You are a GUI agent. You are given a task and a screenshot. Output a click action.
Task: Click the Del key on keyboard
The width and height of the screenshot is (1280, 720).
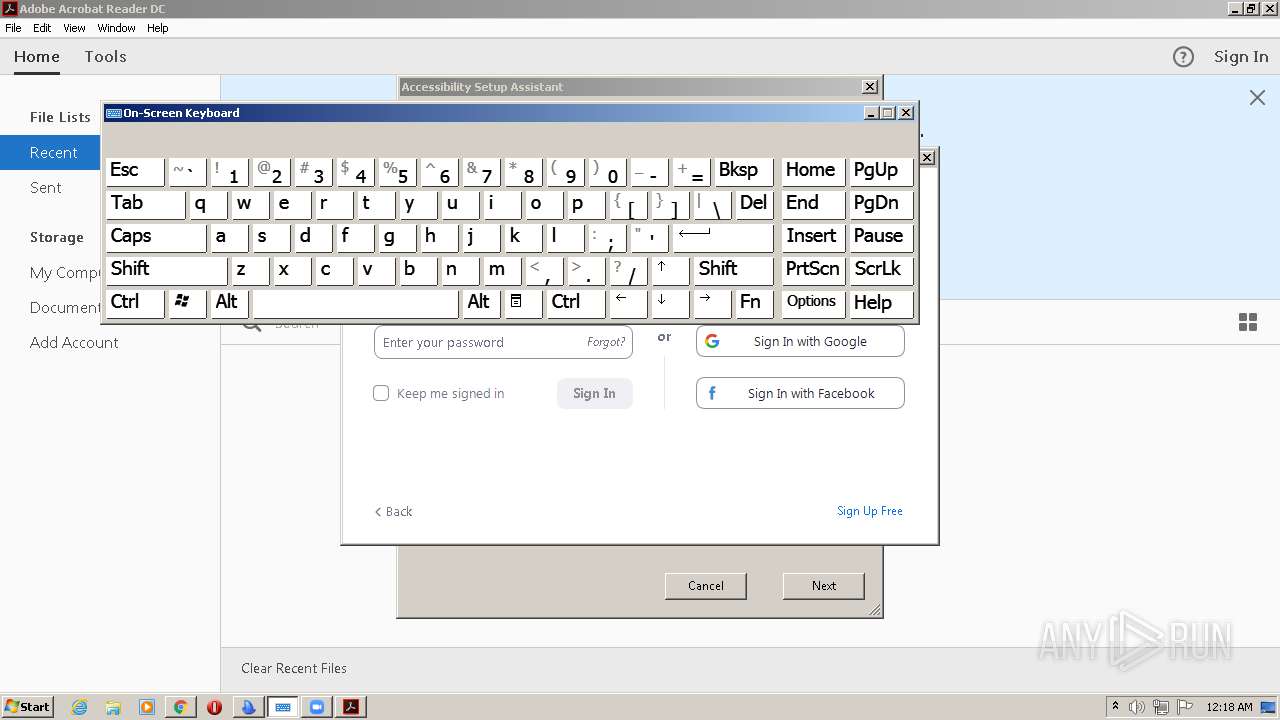coord(754,203)
